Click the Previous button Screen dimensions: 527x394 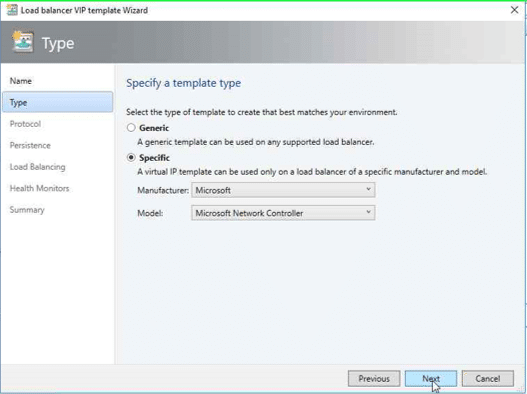coord(374,379)
